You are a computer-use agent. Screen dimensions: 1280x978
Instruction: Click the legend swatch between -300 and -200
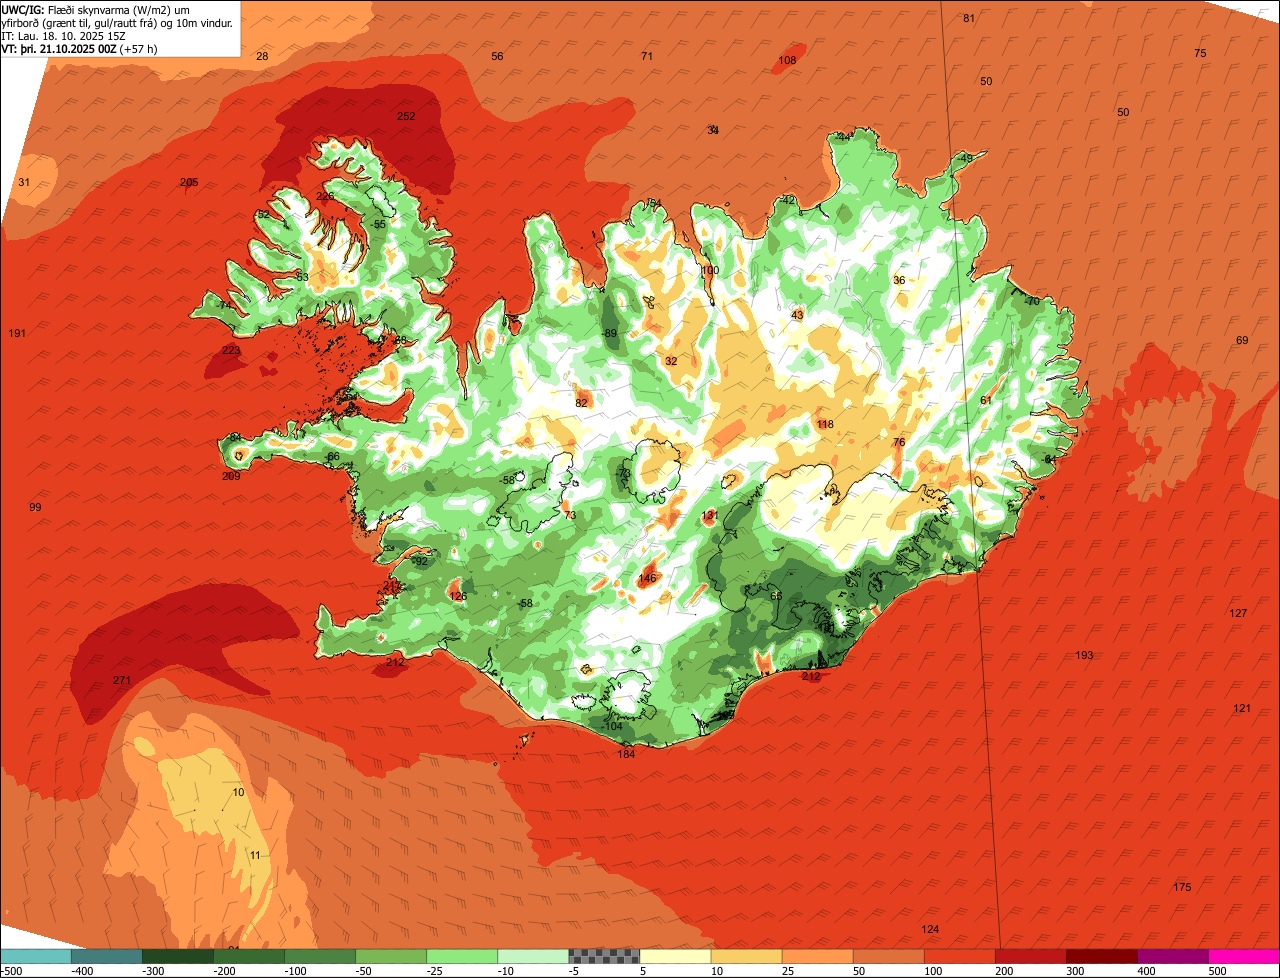point(178,956)
